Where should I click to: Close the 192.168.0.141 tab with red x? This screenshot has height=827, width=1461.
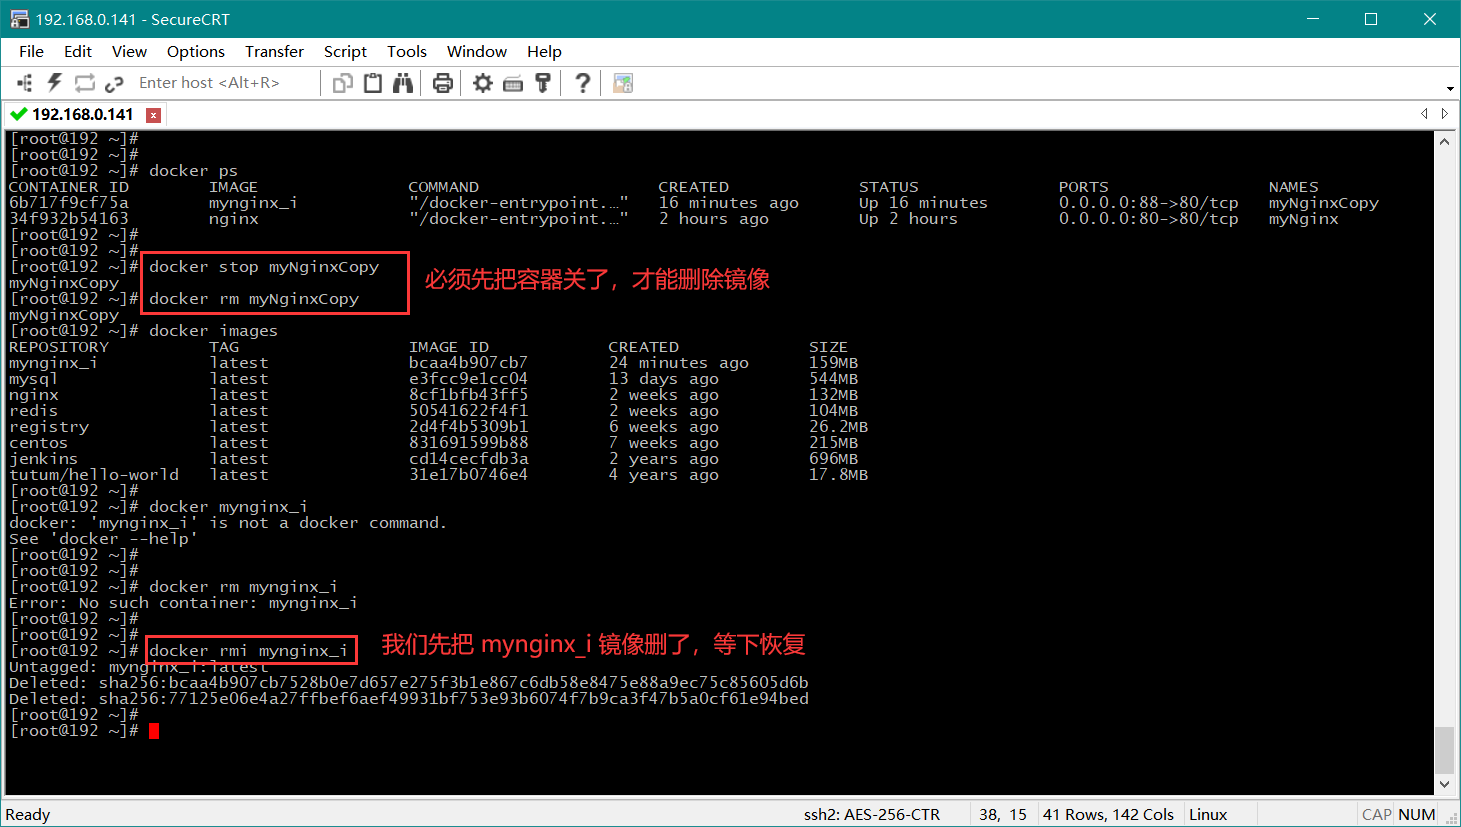click(153, 115)
